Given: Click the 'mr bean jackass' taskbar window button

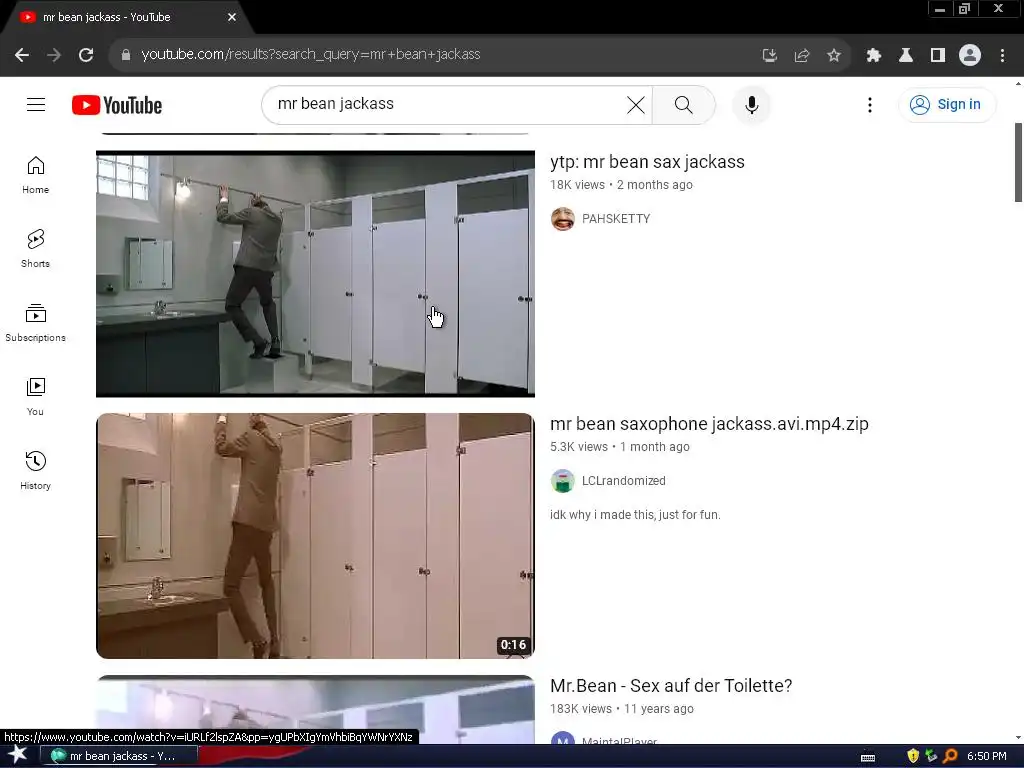Looking at the screenshot, I should tap(119, 756).
